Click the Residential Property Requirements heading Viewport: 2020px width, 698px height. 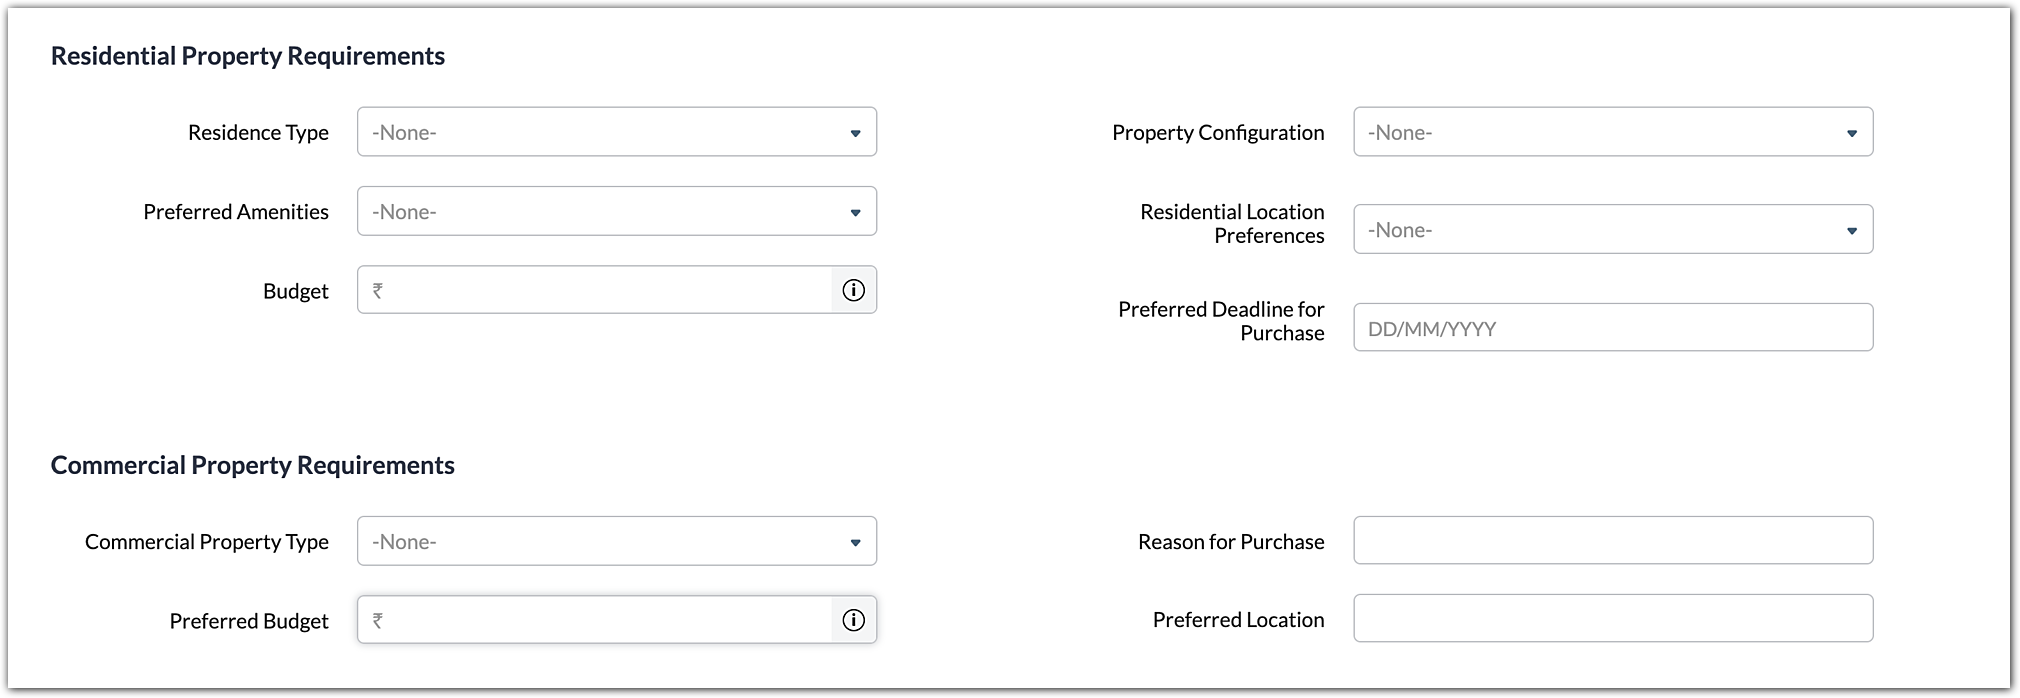click(x=248, y=56)
